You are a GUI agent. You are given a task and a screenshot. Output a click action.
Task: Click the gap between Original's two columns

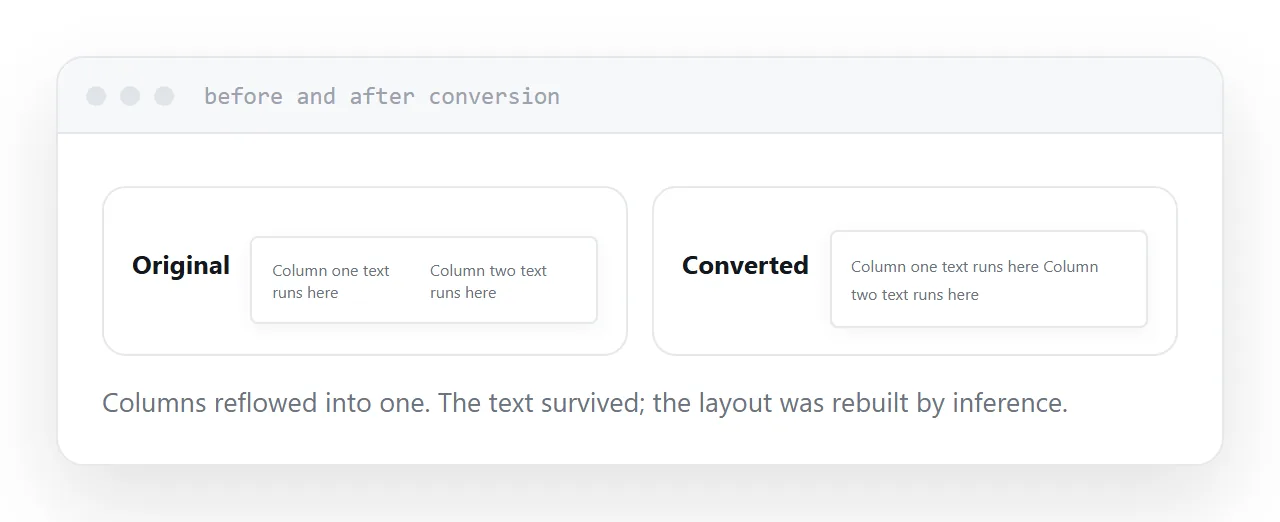[x=410, y=281]
